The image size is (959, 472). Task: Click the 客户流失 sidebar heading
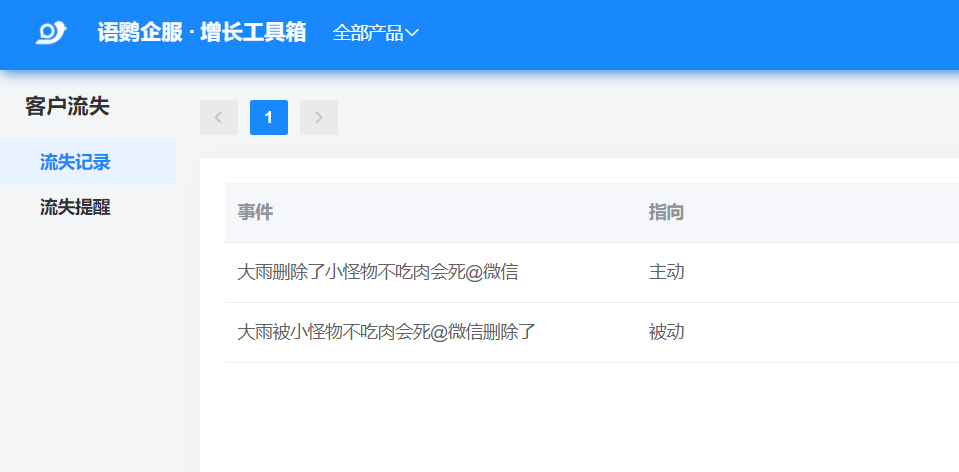click(67, 106)
